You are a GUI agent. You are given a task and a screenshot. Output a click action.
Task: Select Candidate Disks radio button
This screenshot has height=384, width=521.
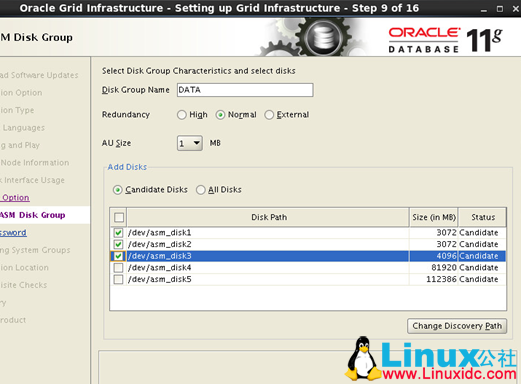(x=117, y=190)
